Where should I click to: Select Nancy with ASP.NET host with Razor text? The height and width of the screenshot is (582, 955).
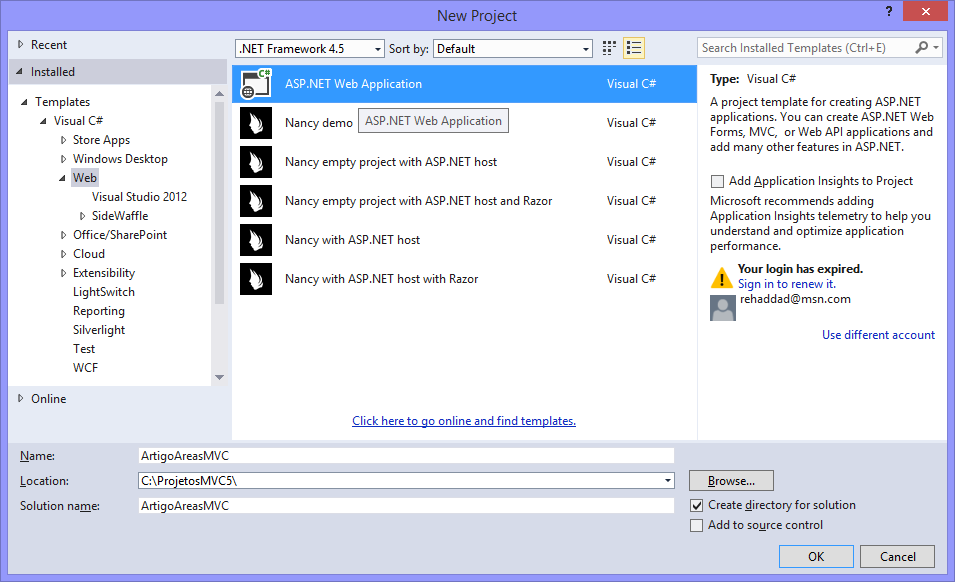381,279
